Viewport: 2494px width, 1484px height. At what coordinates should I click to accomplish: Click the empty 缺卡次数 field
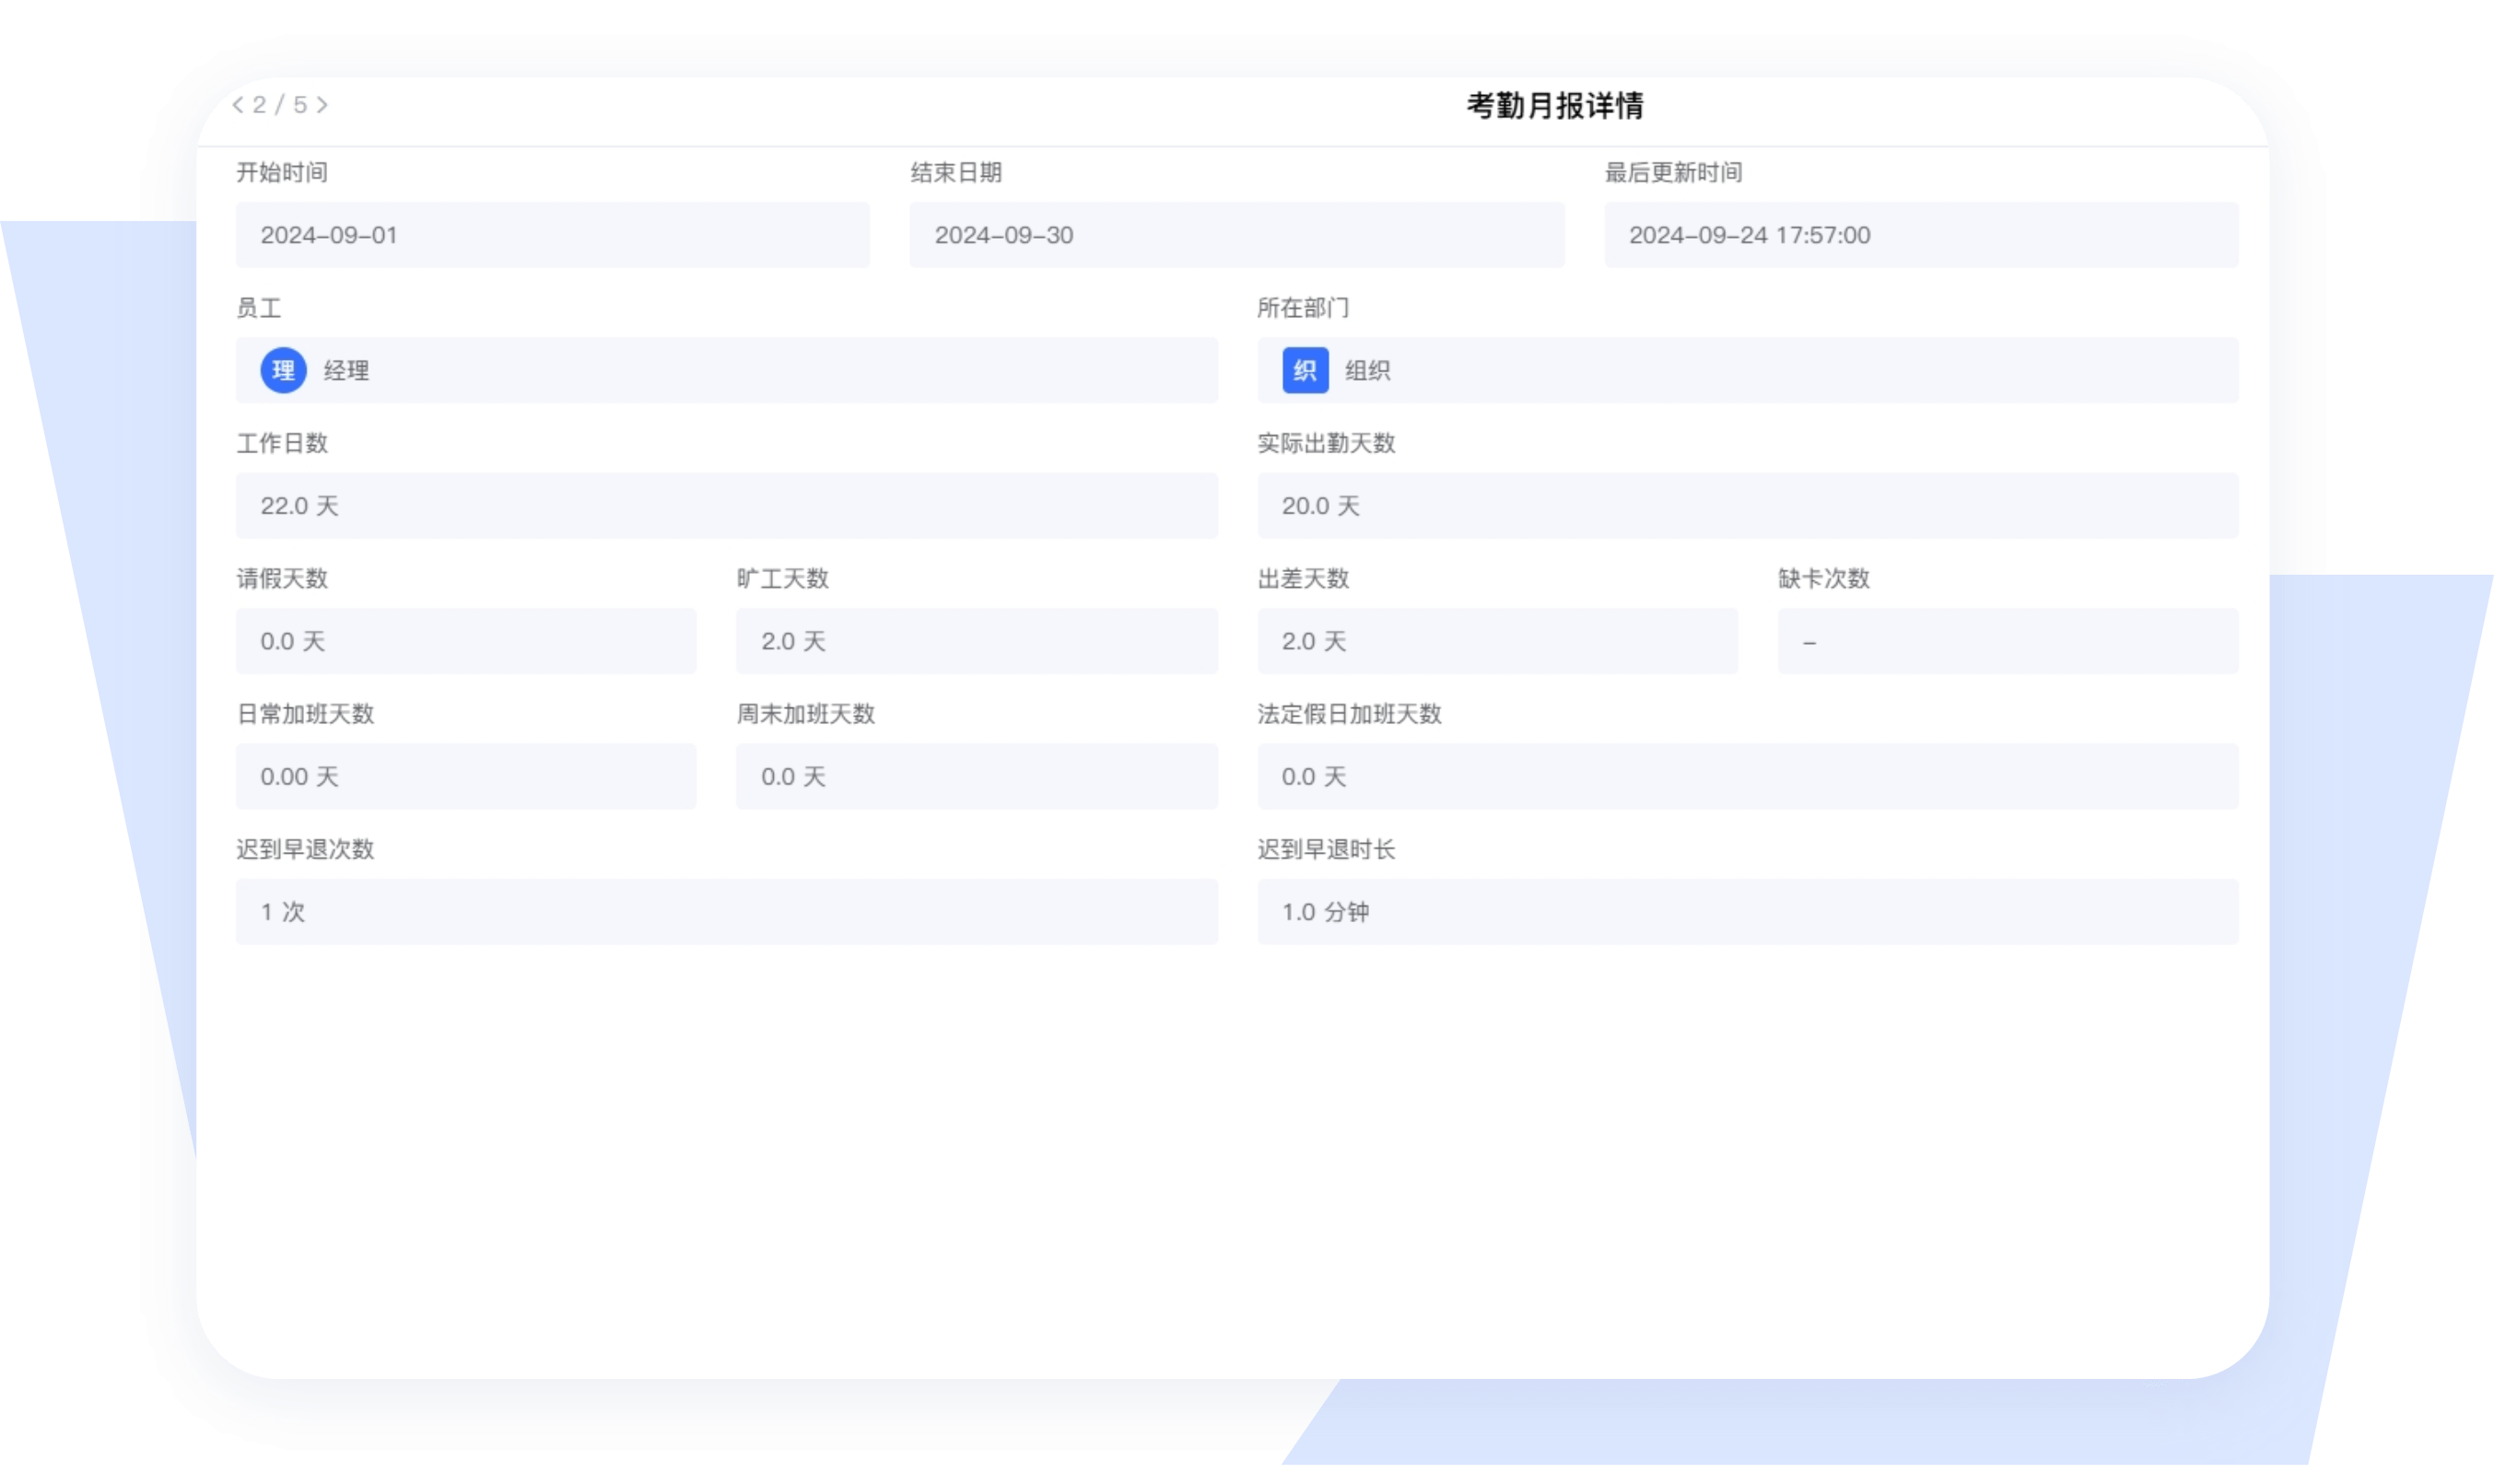(x=2008, y=641)
